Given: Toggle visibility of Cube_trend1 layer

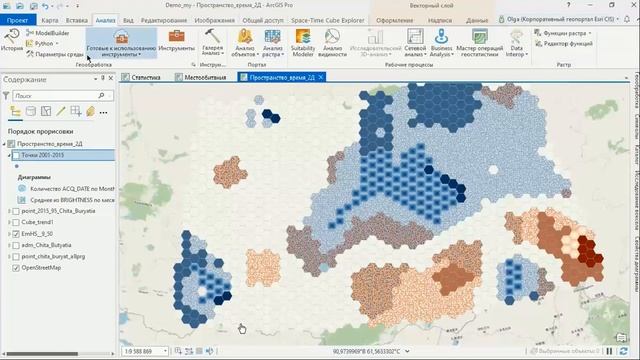Looking at the screenshot, I should pos(16,222).
